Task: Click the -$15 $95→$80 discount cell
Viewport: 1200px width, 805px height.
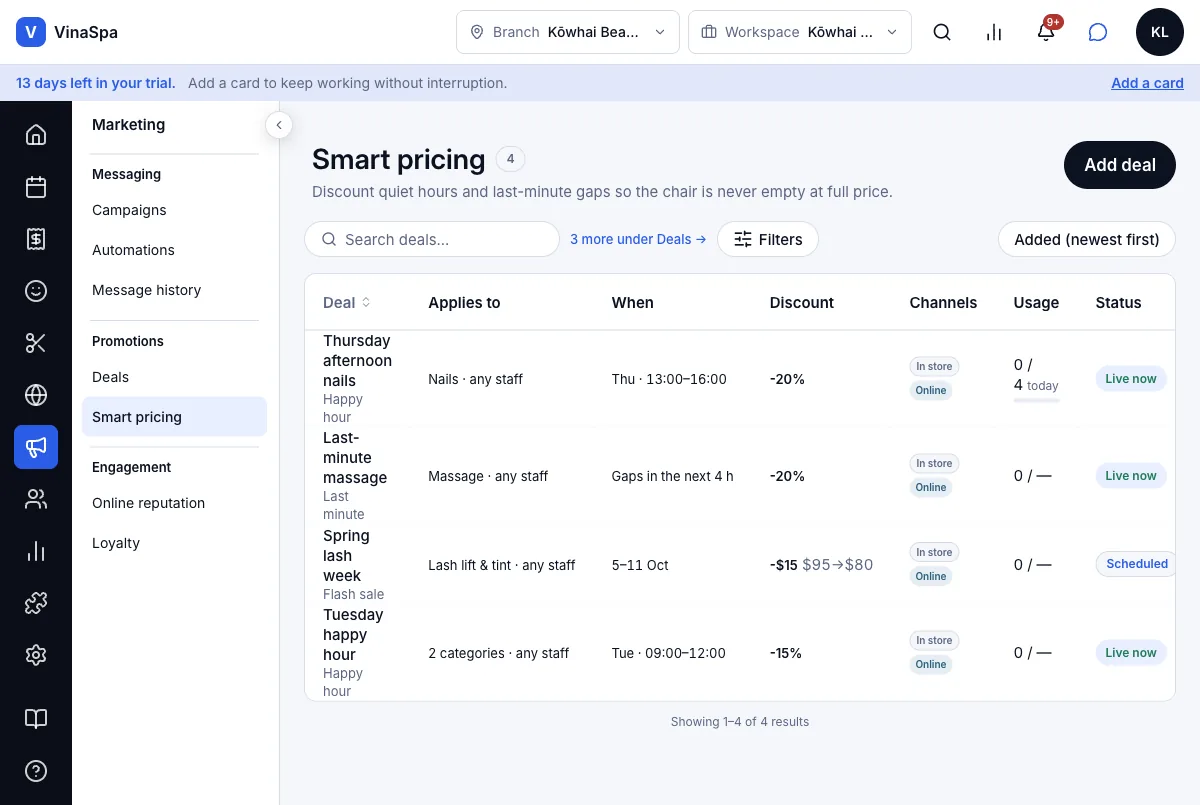Action: (821, 565)
